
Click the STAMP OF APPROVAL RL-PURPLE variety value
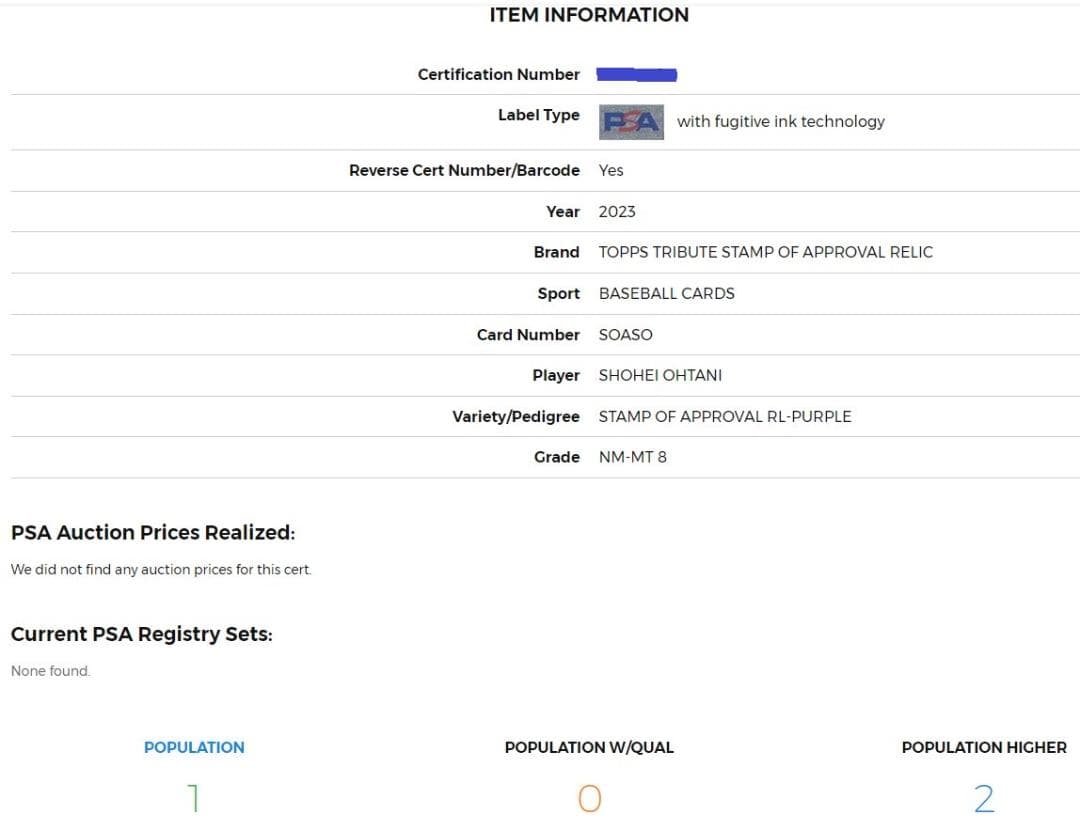click(x=725, y=416)
